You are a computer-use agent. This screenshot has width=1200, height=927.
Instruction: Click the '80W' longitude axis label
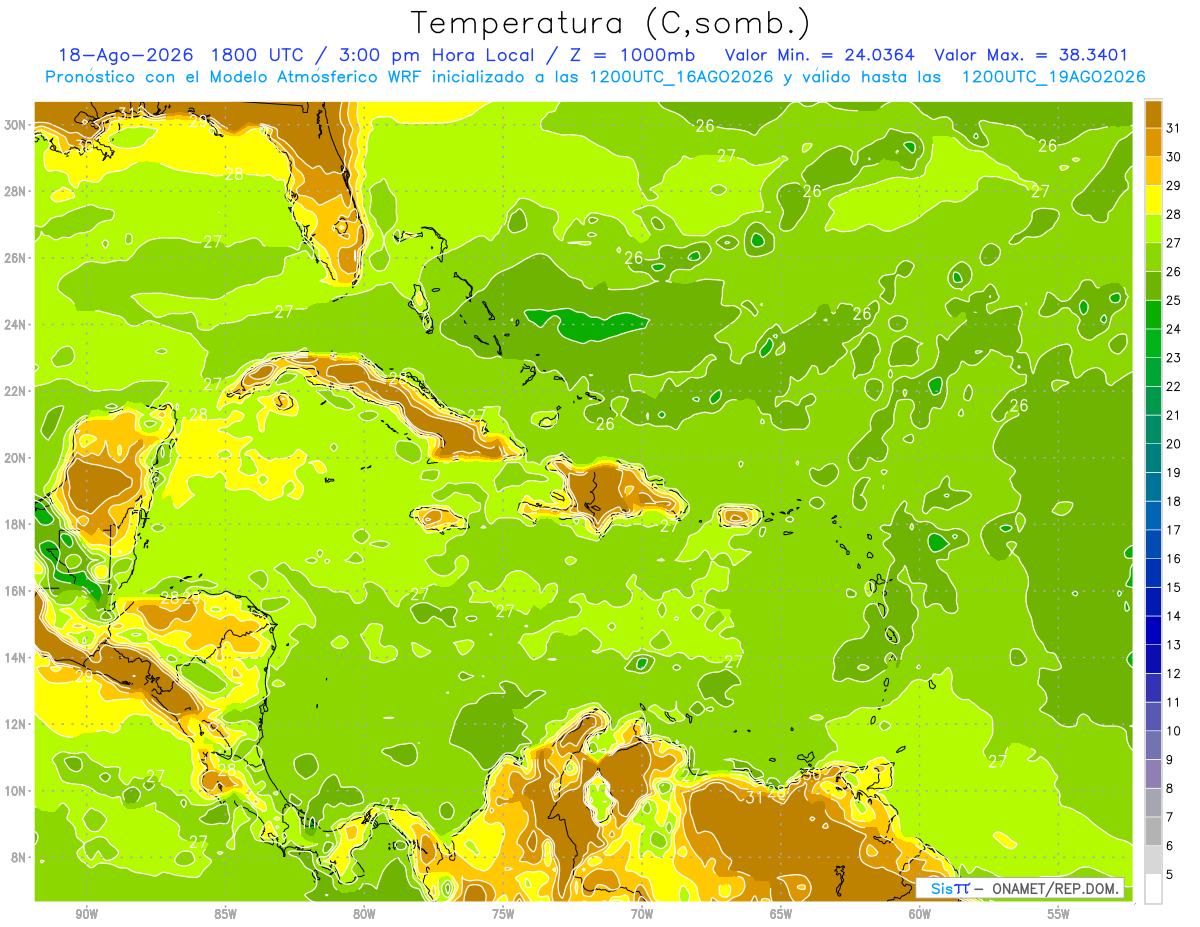point(364,913)
